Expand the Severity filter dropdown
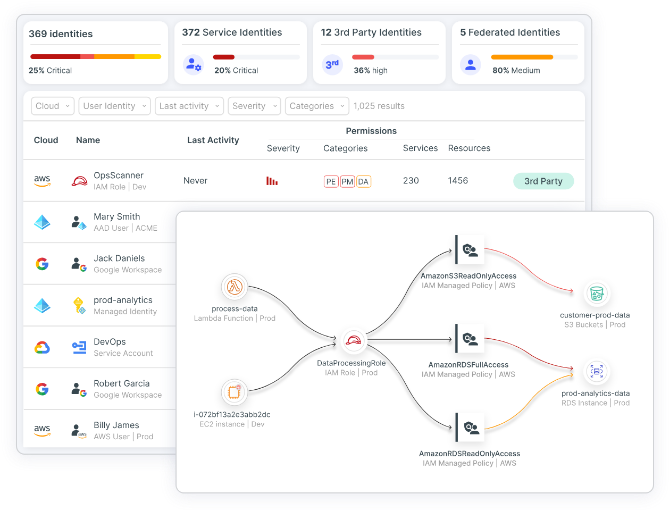Screen dimensions: 670x512 253,106
